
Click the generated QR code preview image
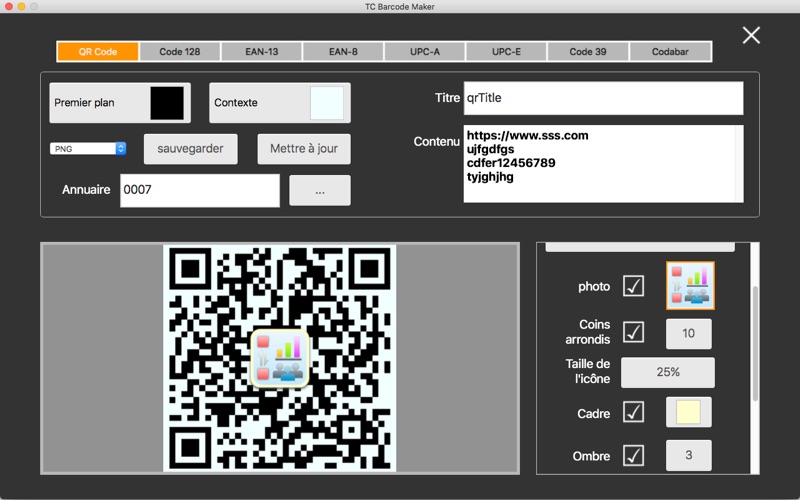pos(280,358)
